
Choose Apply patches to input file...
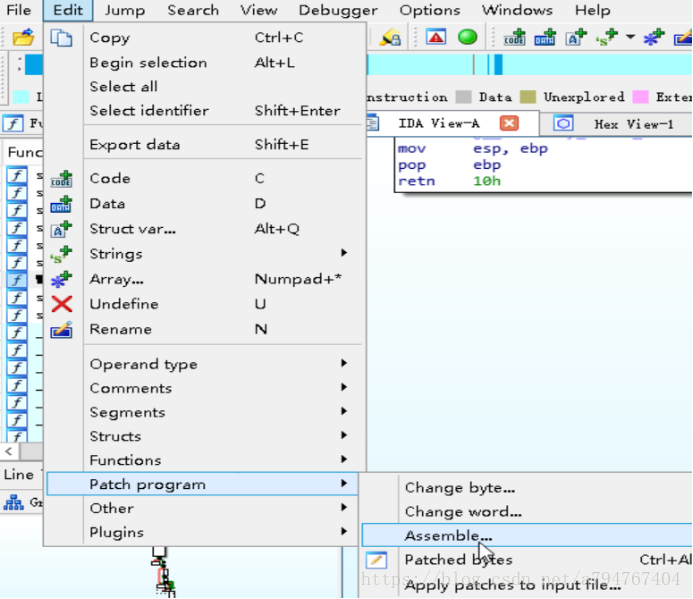click(512, 586)
